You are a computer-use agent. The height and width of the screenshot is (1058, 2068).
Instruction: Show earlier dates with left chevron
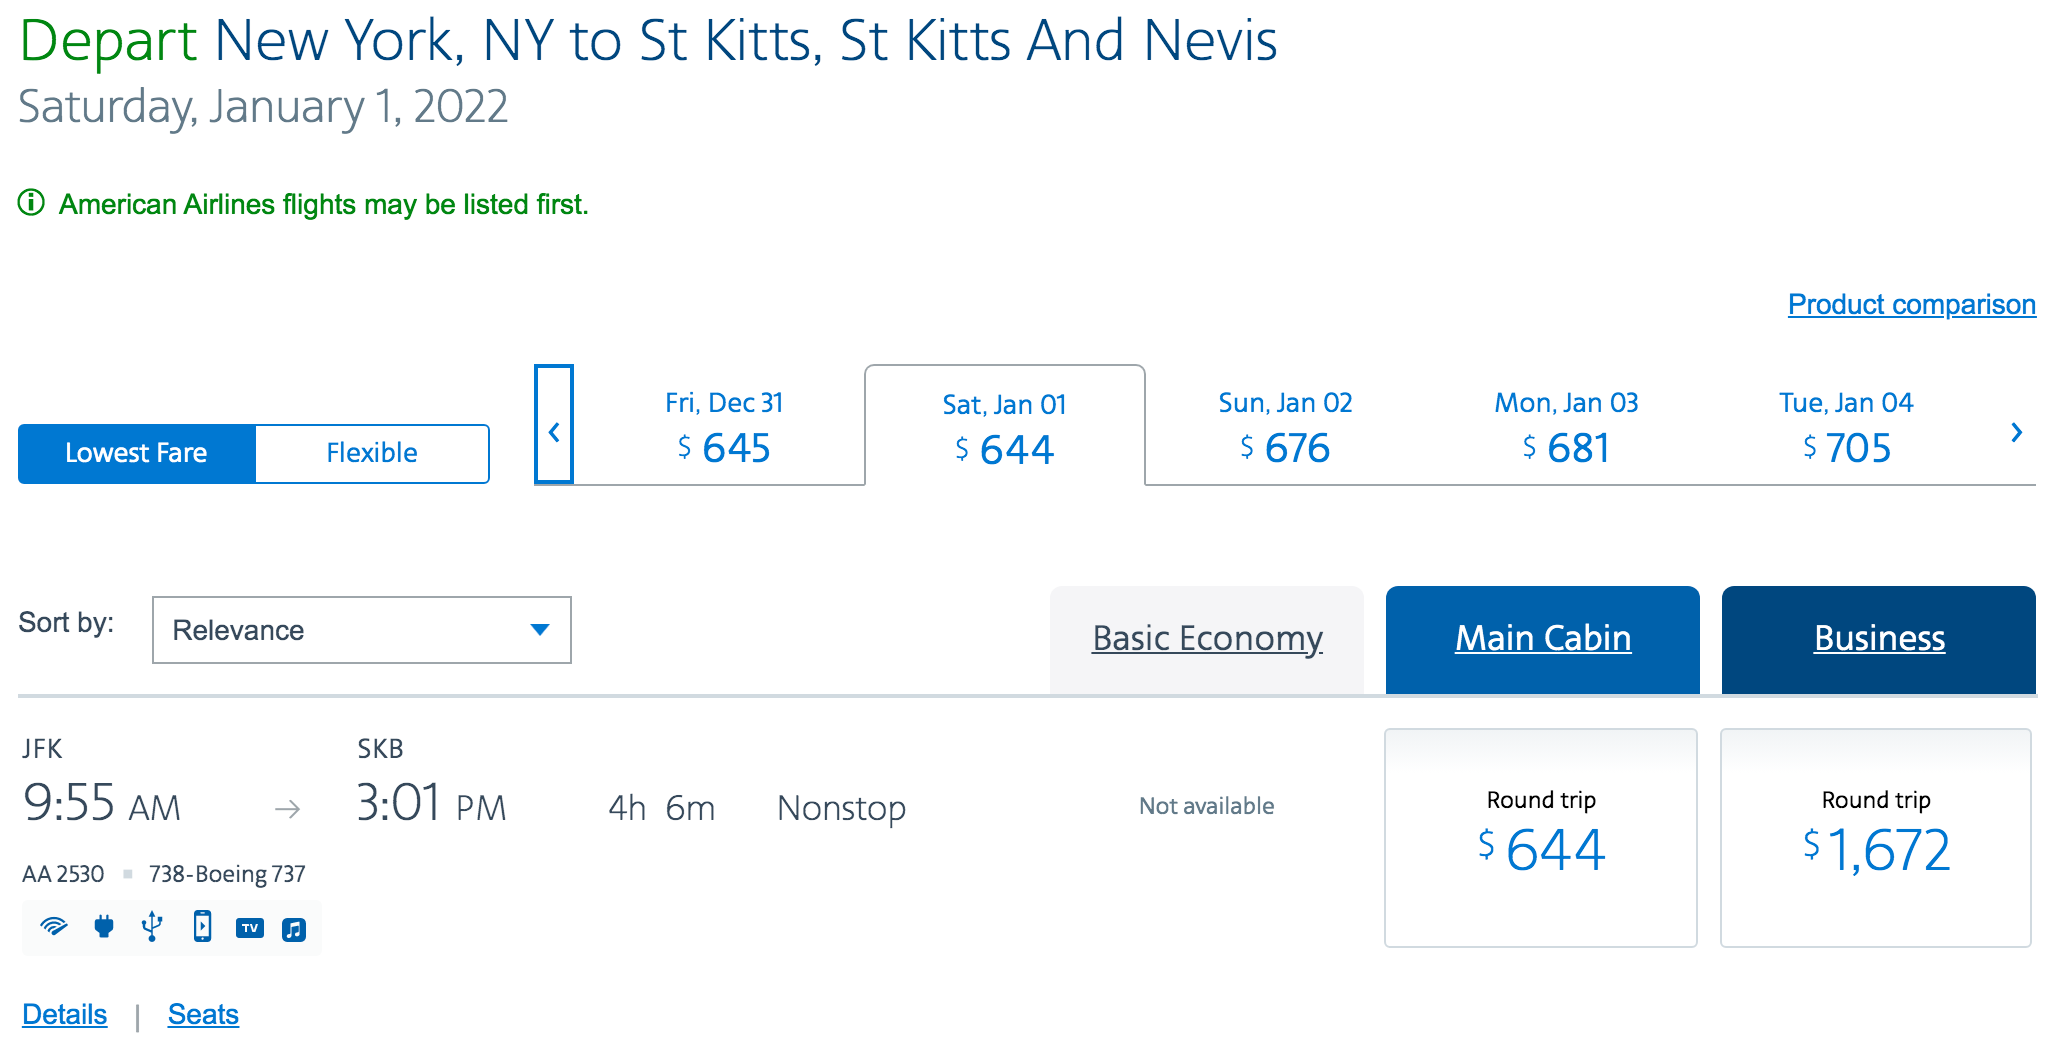554,432
